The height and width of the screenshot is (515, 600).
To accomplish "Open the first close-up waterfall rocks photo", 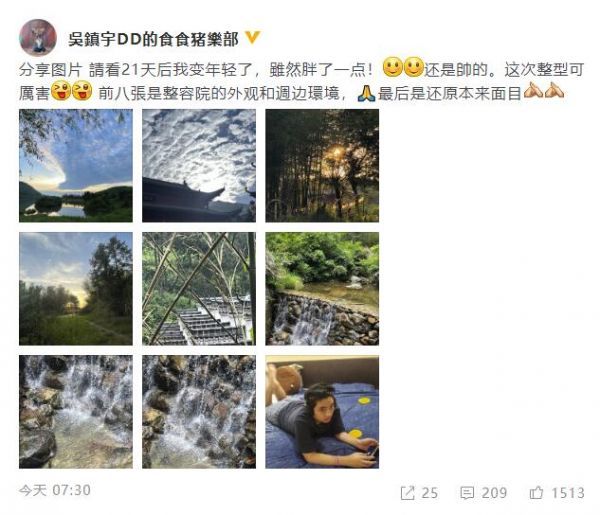I will [x=76, y=412].
